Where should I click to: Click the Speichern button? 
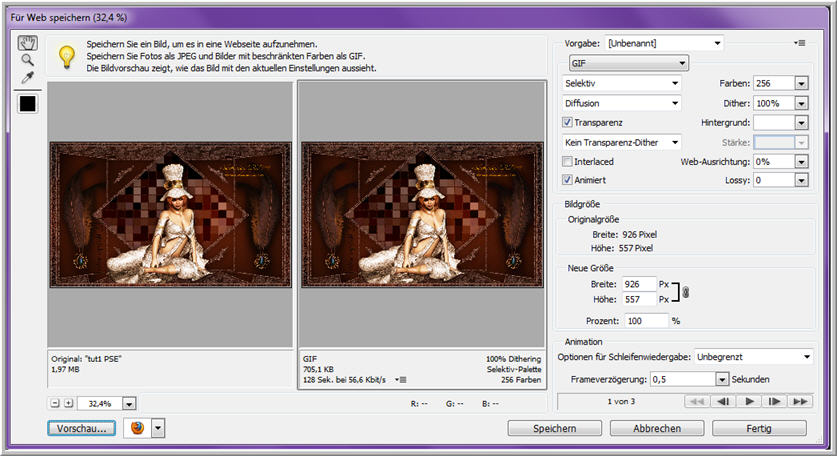555,428
